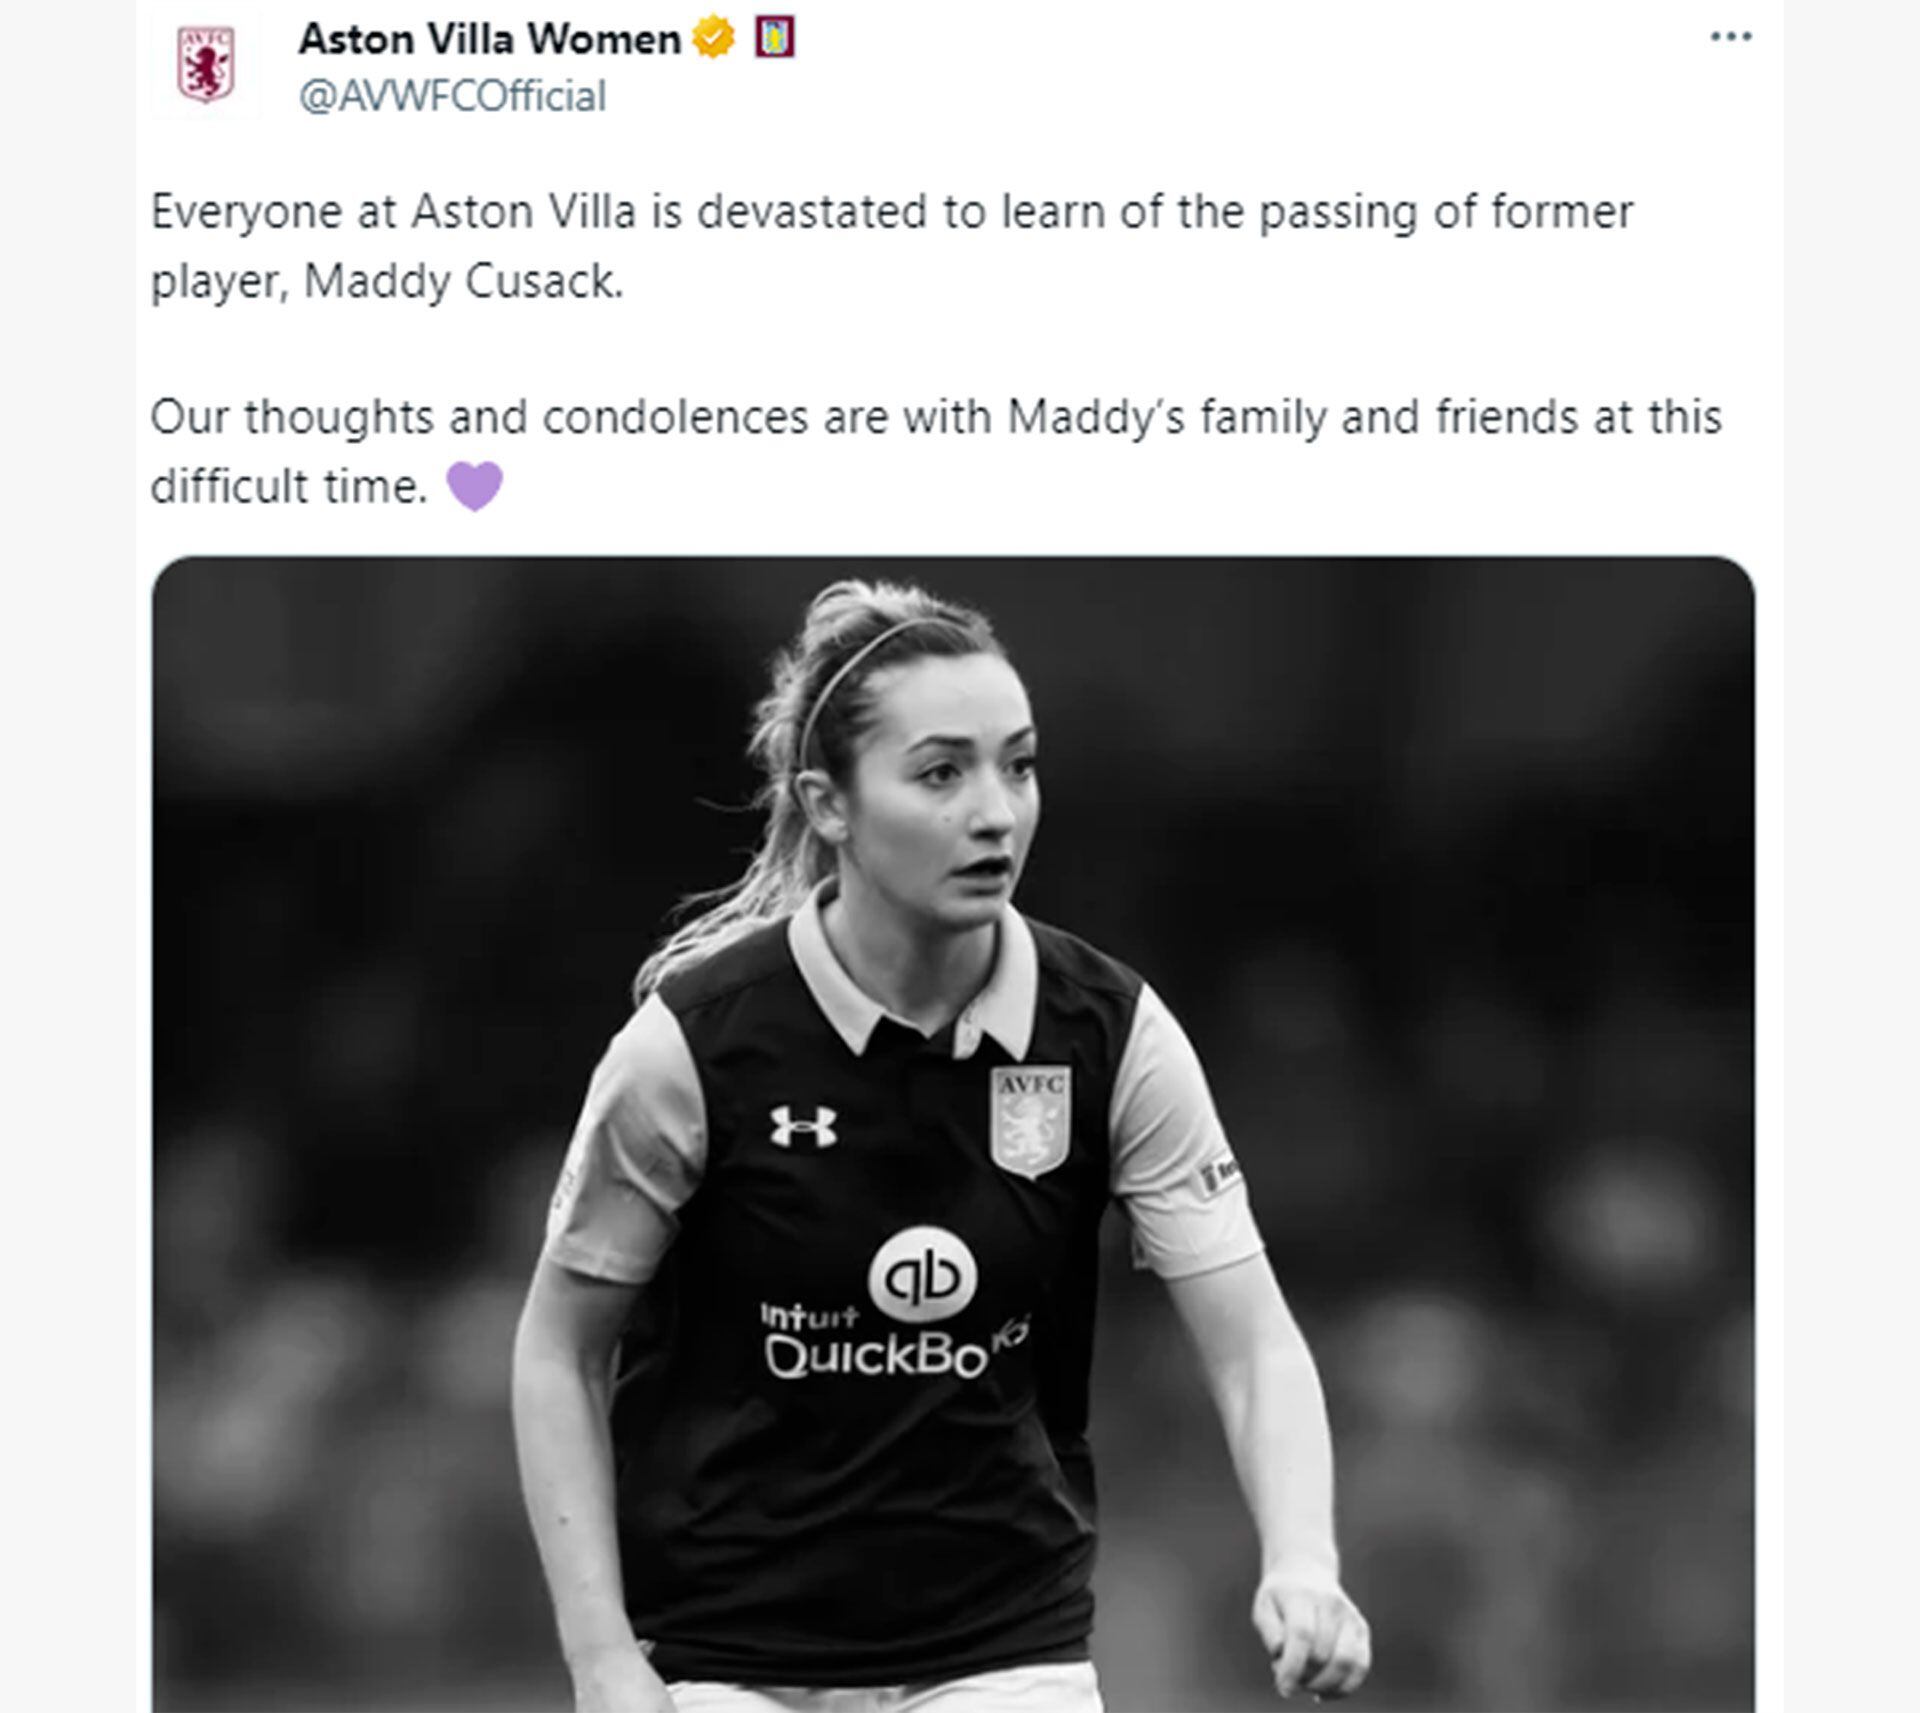The image size is (1920, 1713).
Task: Click the Aston Villa Women profile avatar
Action: [205, 65]
